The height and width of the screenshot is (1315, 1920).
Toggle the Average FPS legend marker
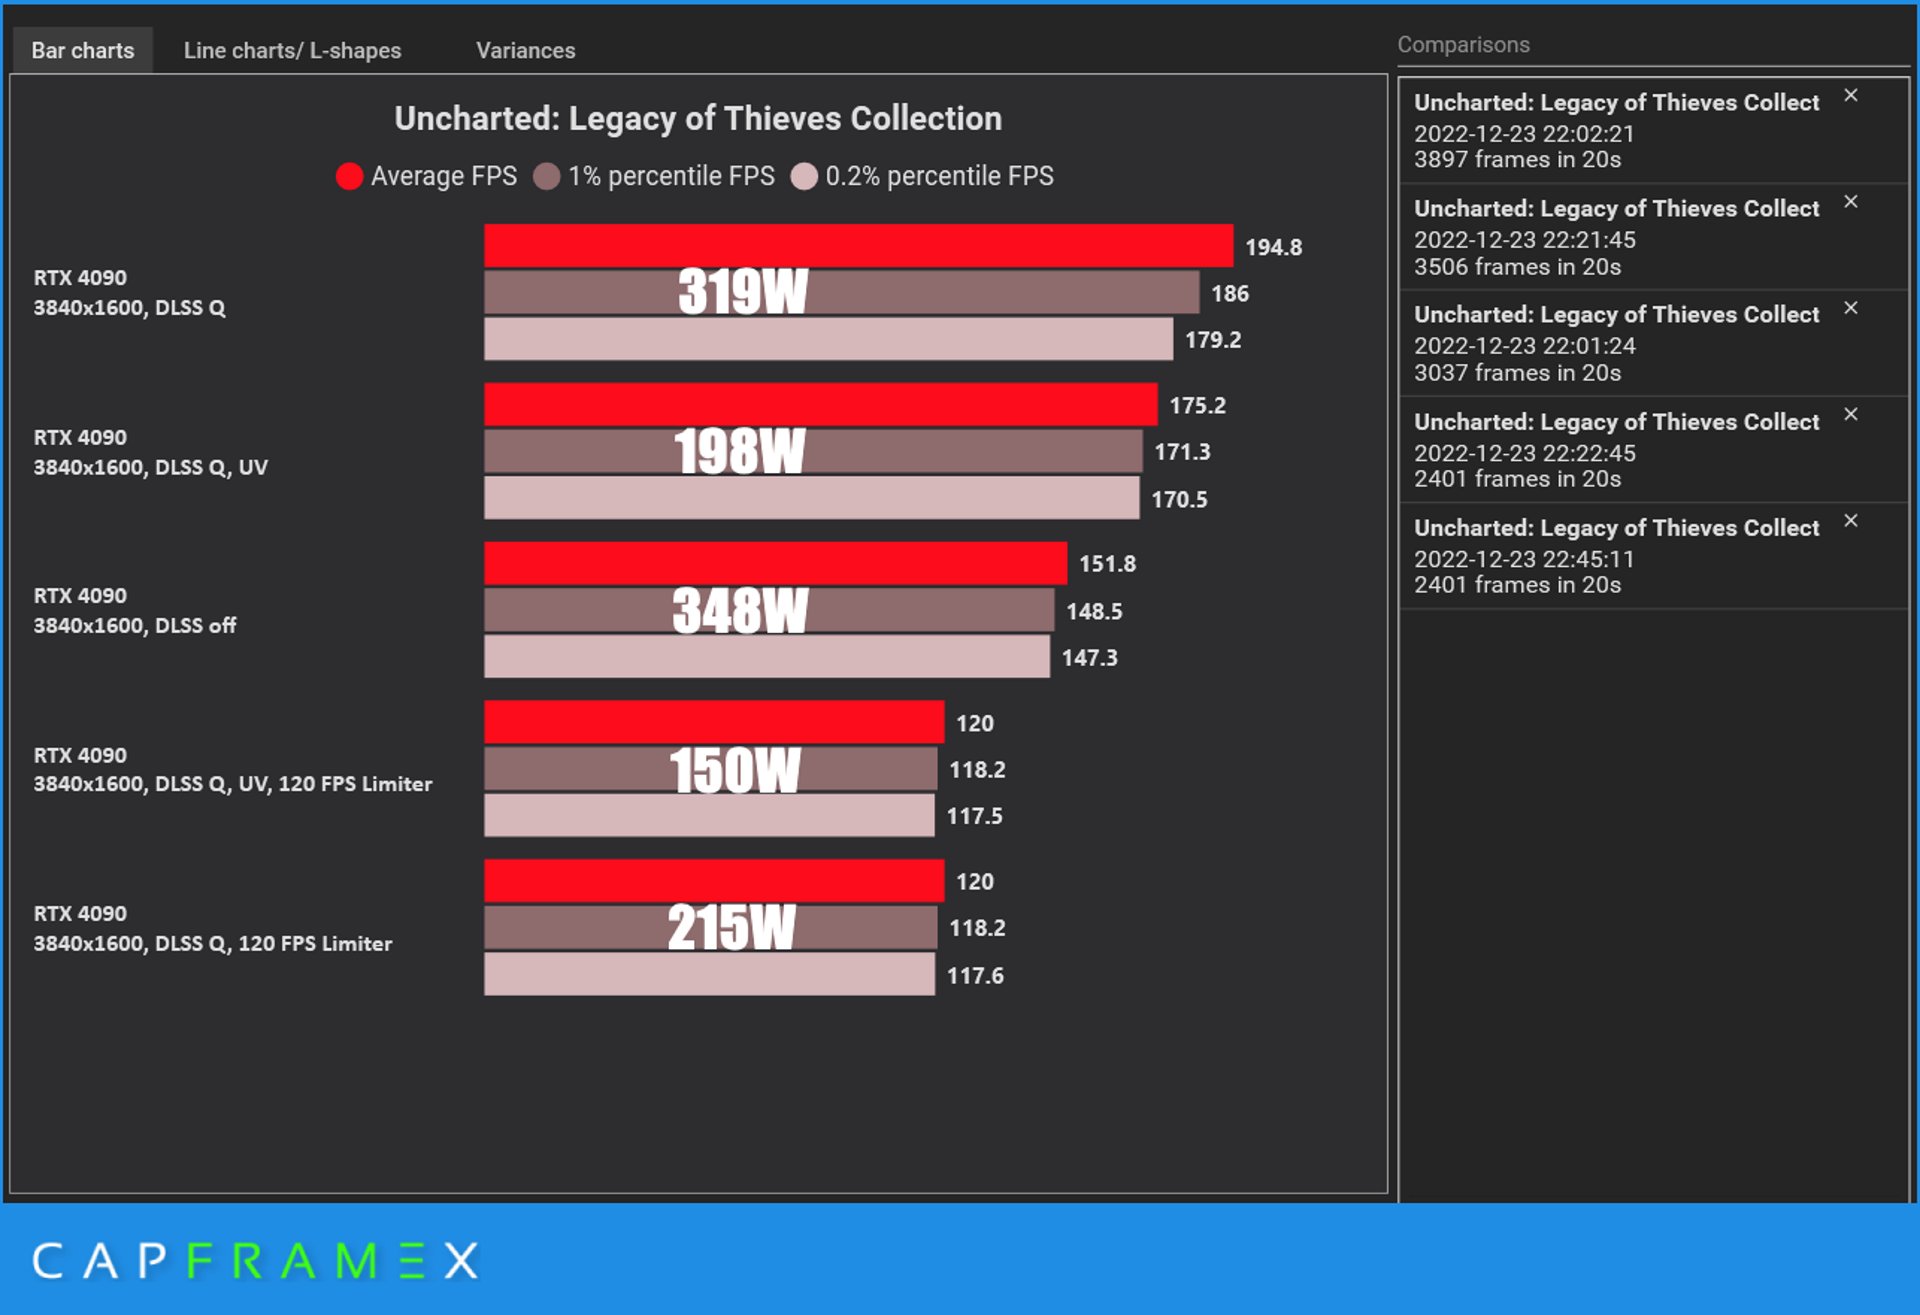[349, 177]
